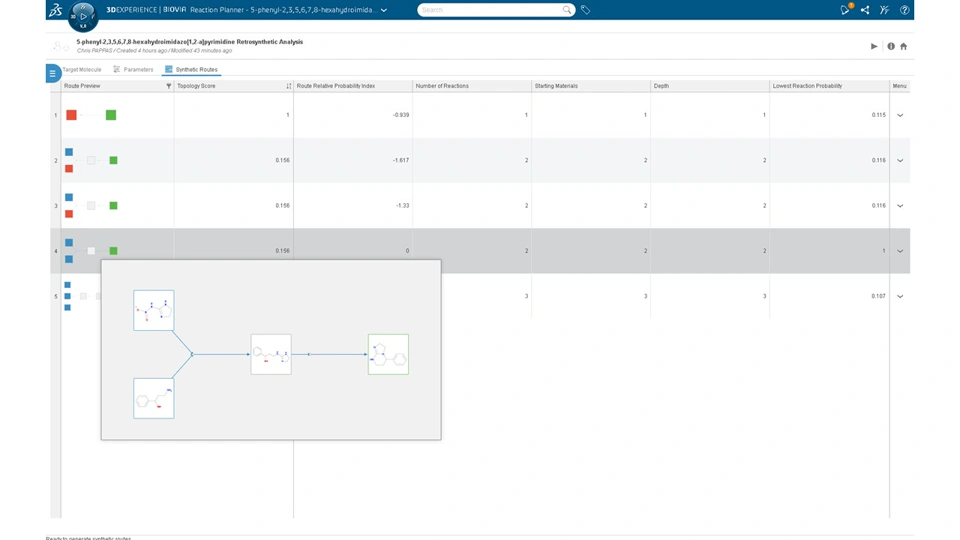Select the Synthetic Routes tab
Image resolution: width=960 pixels, height=540 pixels.
(191, 70)
